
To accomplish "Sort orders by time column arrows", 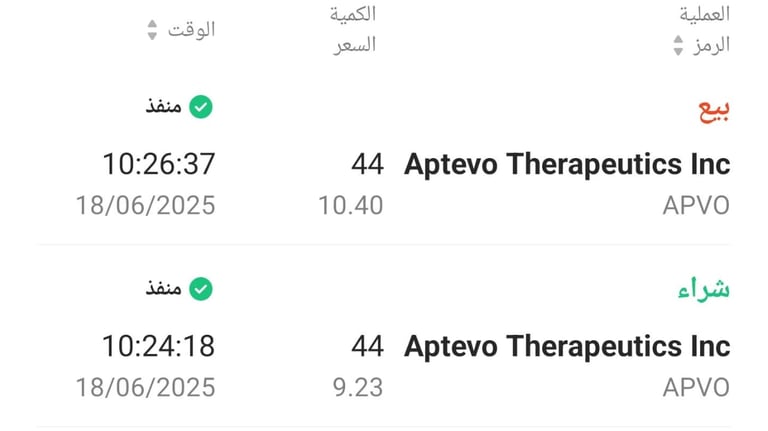I will coord(152,30).
